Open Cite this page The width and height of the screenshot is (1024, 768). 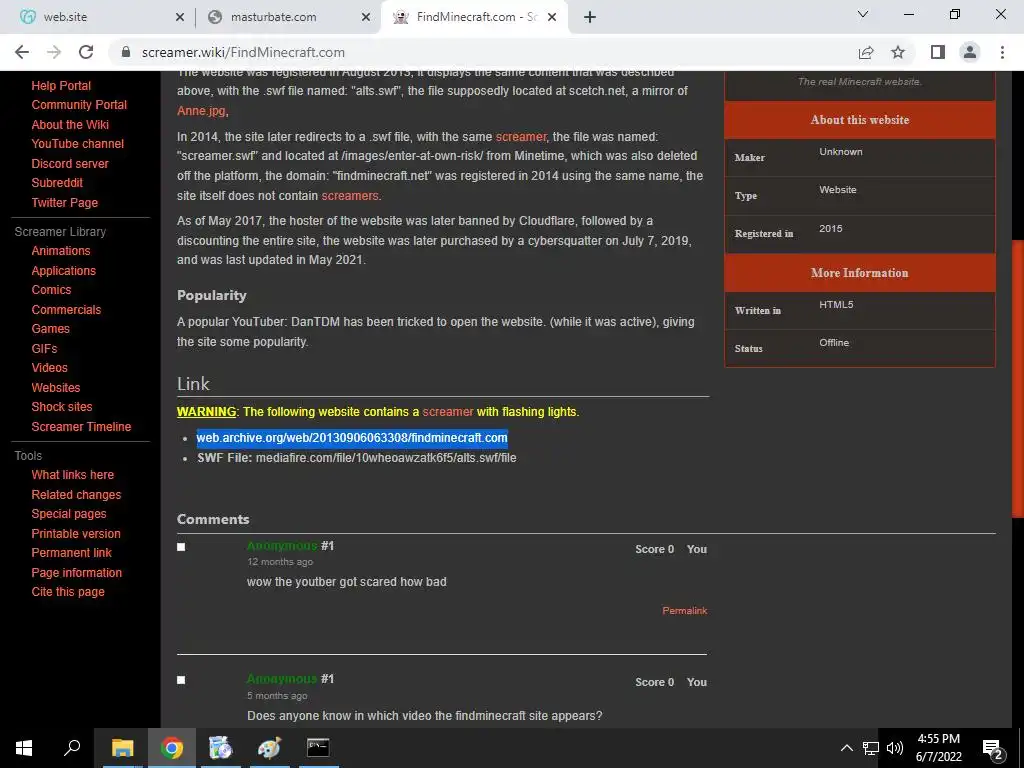(68, 592)
